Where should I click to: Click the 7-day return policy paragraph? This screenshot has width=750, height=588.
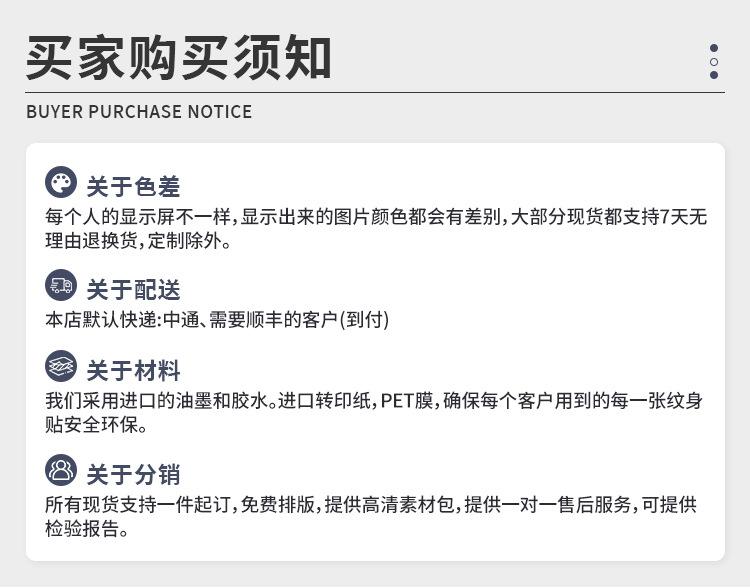pos(376,229)
